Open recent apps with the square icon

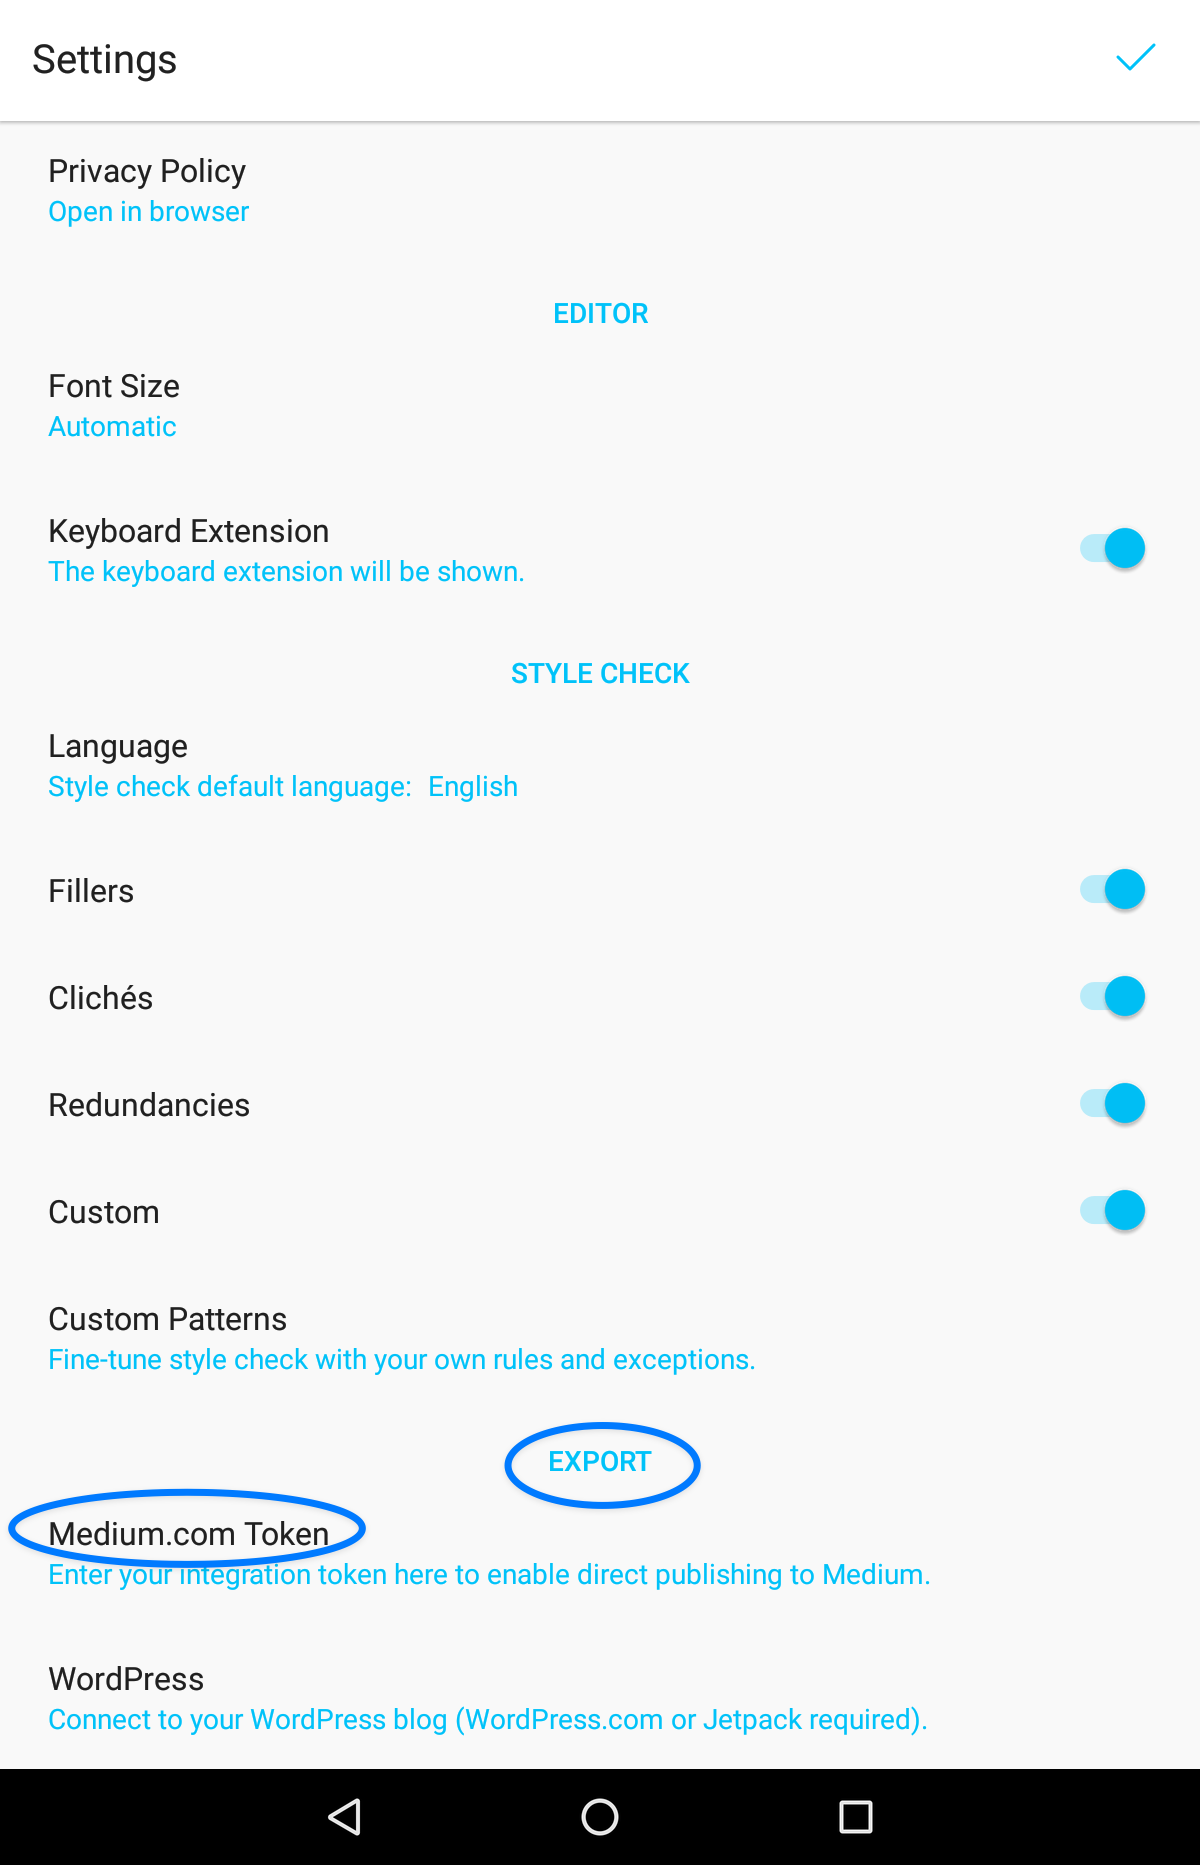point(855,1816)
